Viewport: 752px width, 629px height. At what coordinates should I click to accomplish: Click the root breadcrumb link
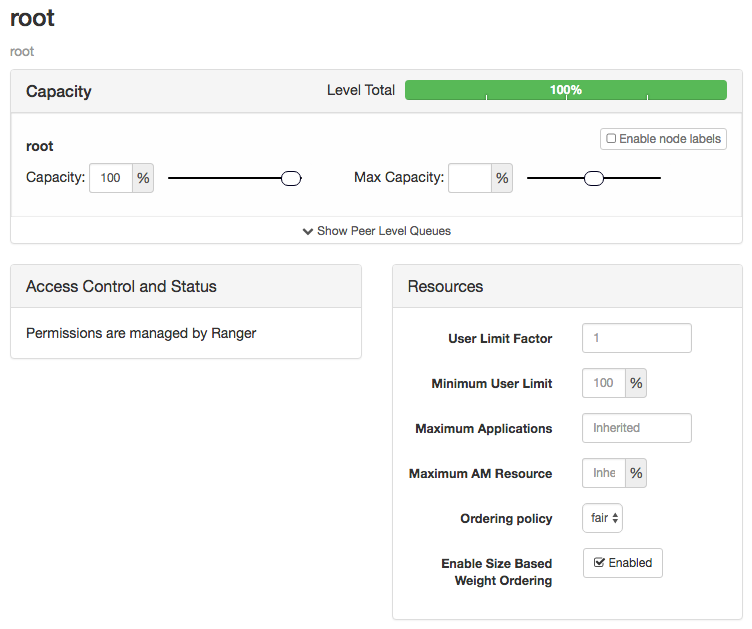coord(22,51)
